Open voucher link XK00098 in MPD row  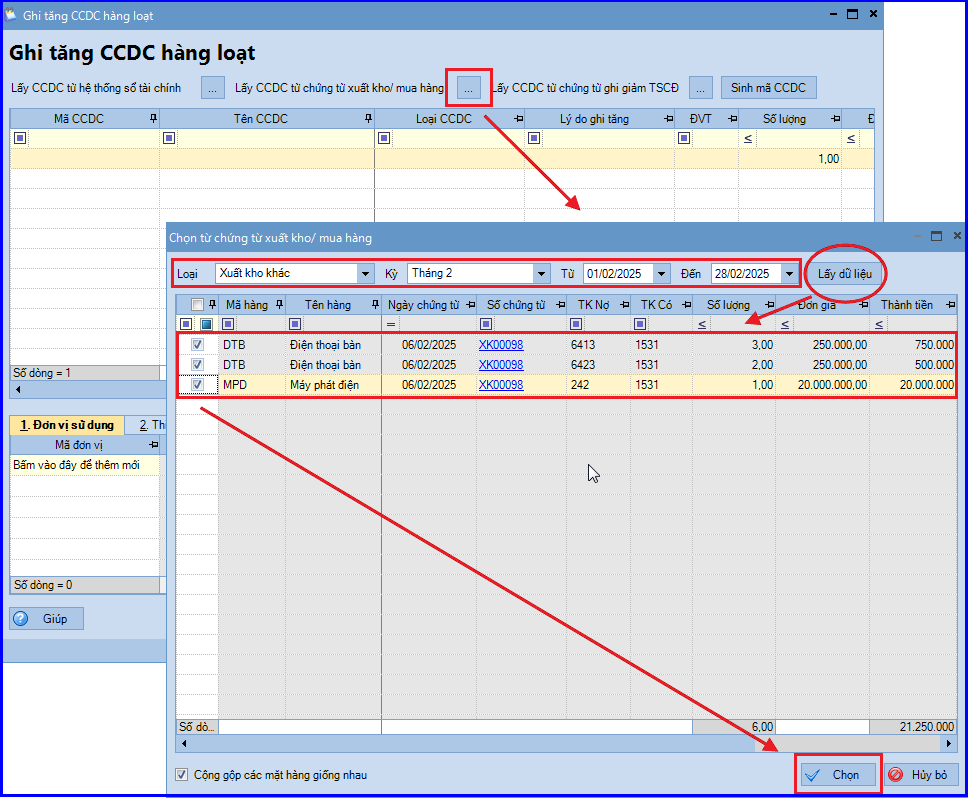coord(501,384)
